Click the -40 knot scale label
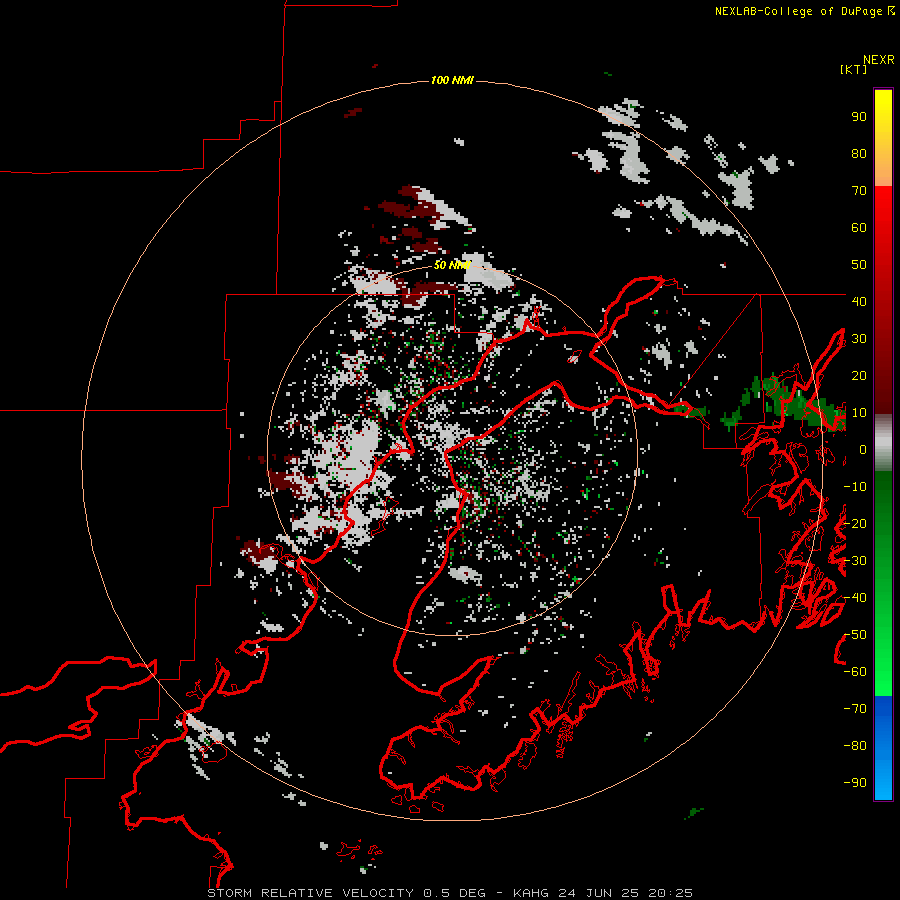Screen dimensions: 900x900 pos(855,598)
